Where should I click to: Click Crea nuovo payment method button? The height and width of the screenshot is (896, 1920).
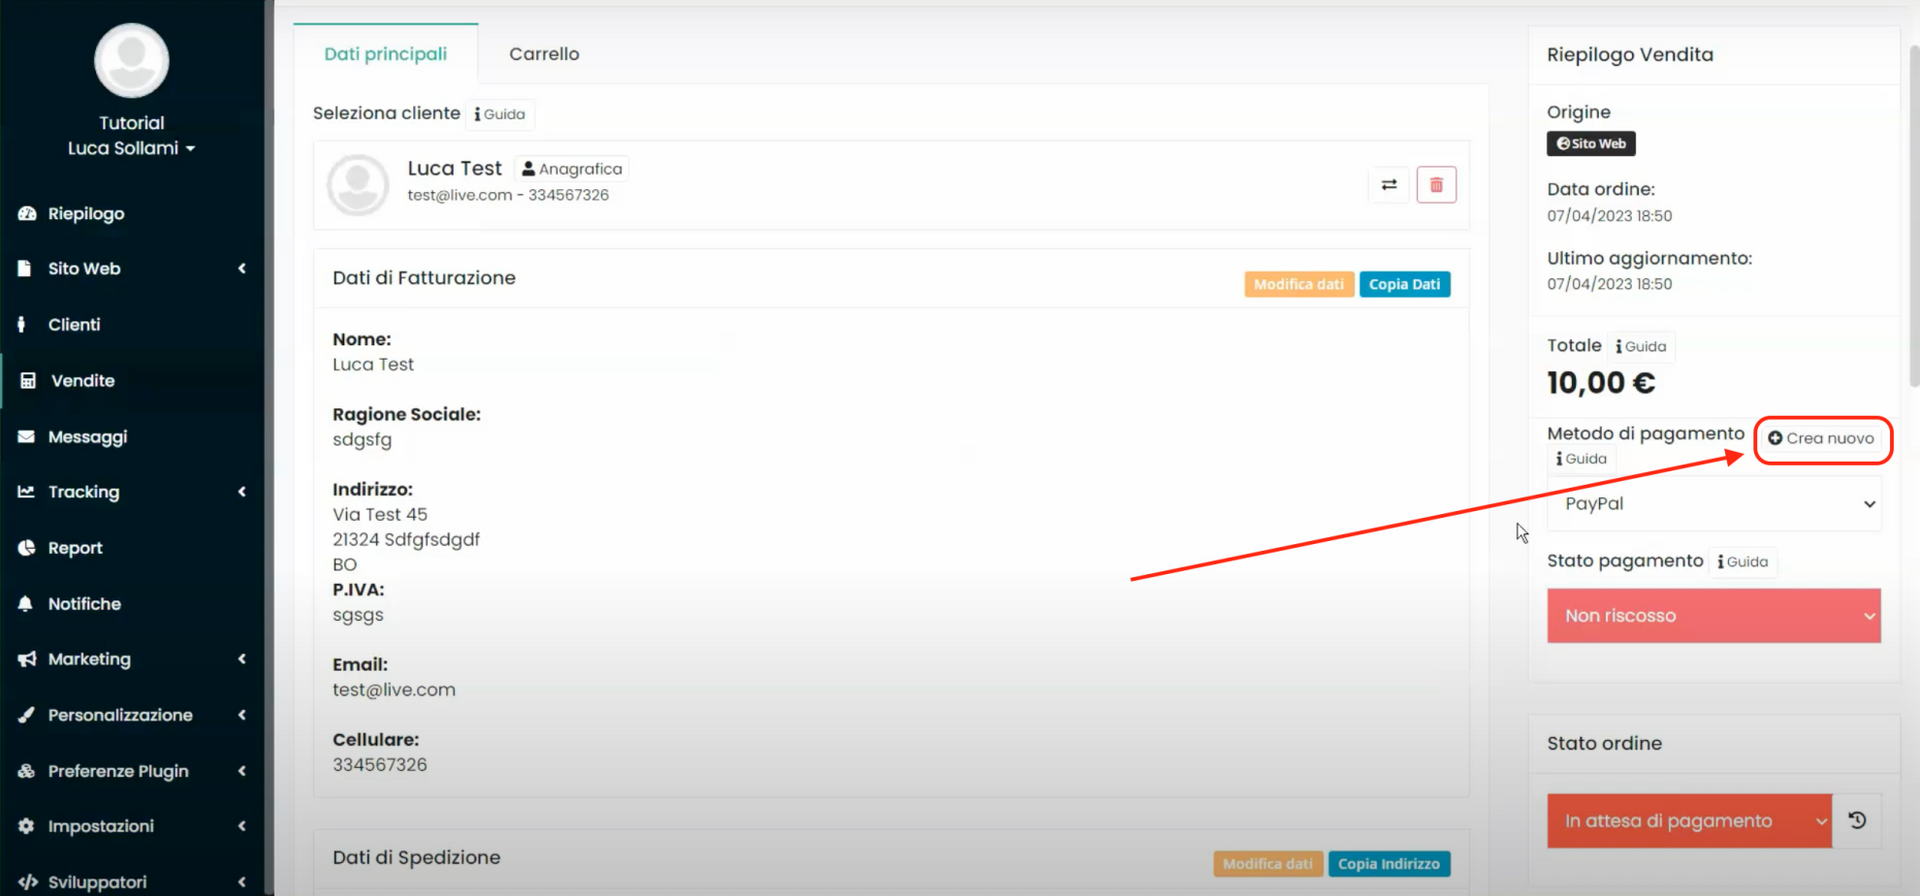pyautogui.click(x=1821, y=439)
